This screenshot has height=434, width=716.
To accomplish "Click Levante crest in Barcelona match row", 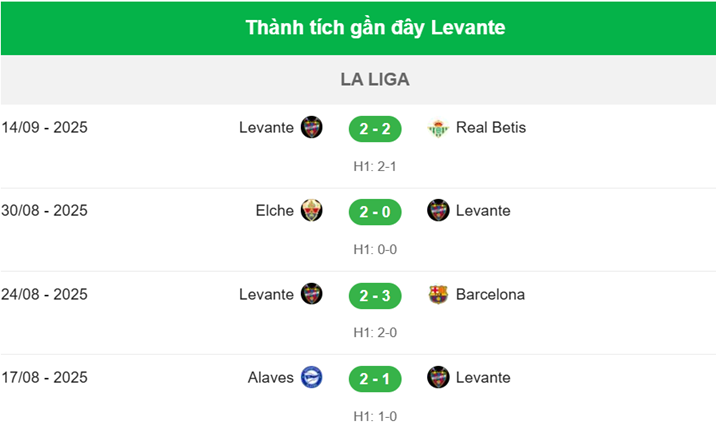I will [312, 295].
